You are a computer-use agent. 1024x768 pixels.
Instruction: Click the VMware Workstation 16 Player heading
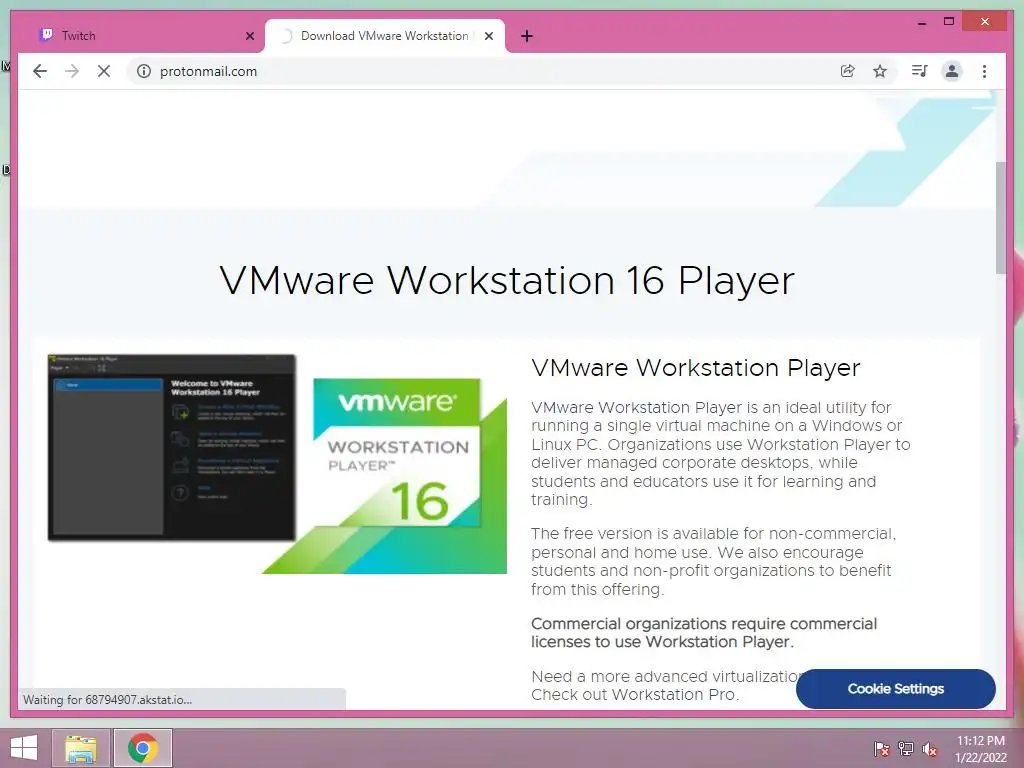pyautogui.click(x=507, y=280)
